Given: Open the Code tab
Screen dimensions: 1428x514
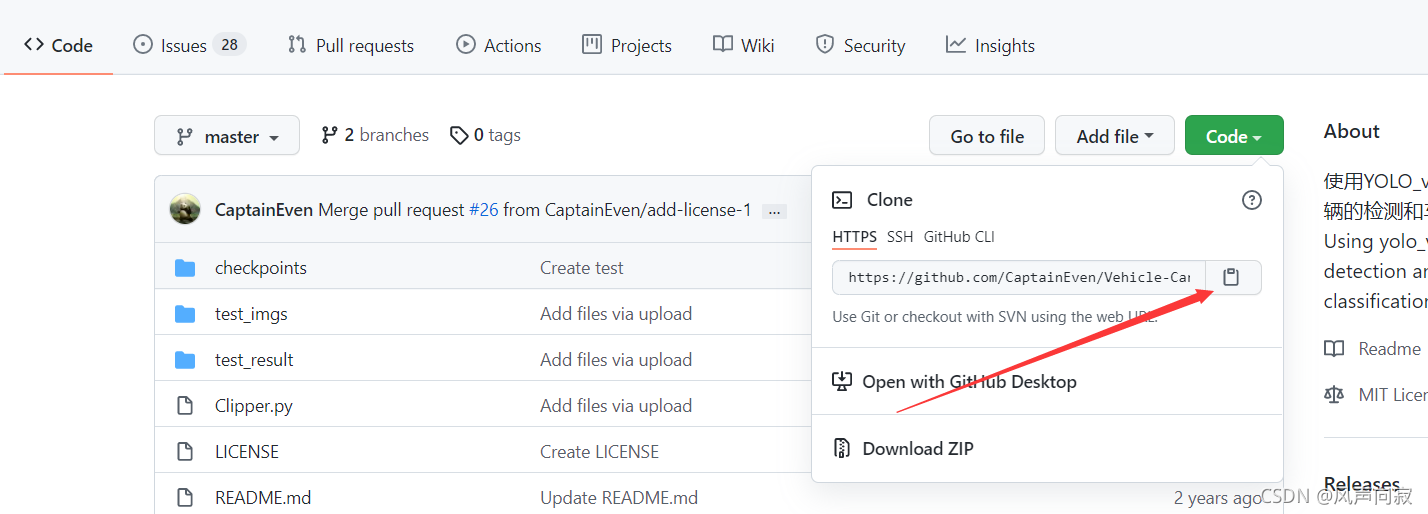Looking at the screenshot, I should coord(58,45).
